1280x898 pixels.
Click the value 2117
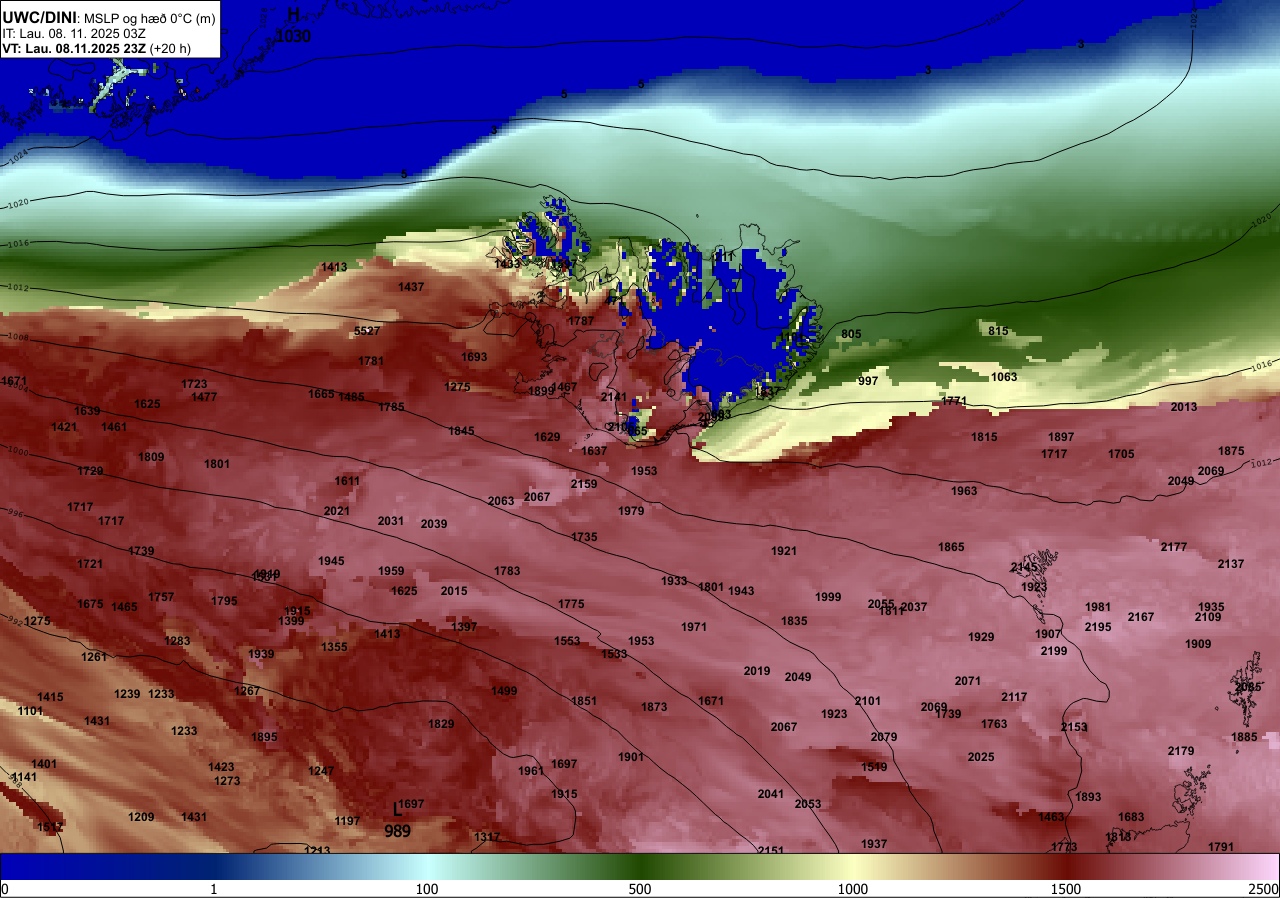tap(1014, 697)
